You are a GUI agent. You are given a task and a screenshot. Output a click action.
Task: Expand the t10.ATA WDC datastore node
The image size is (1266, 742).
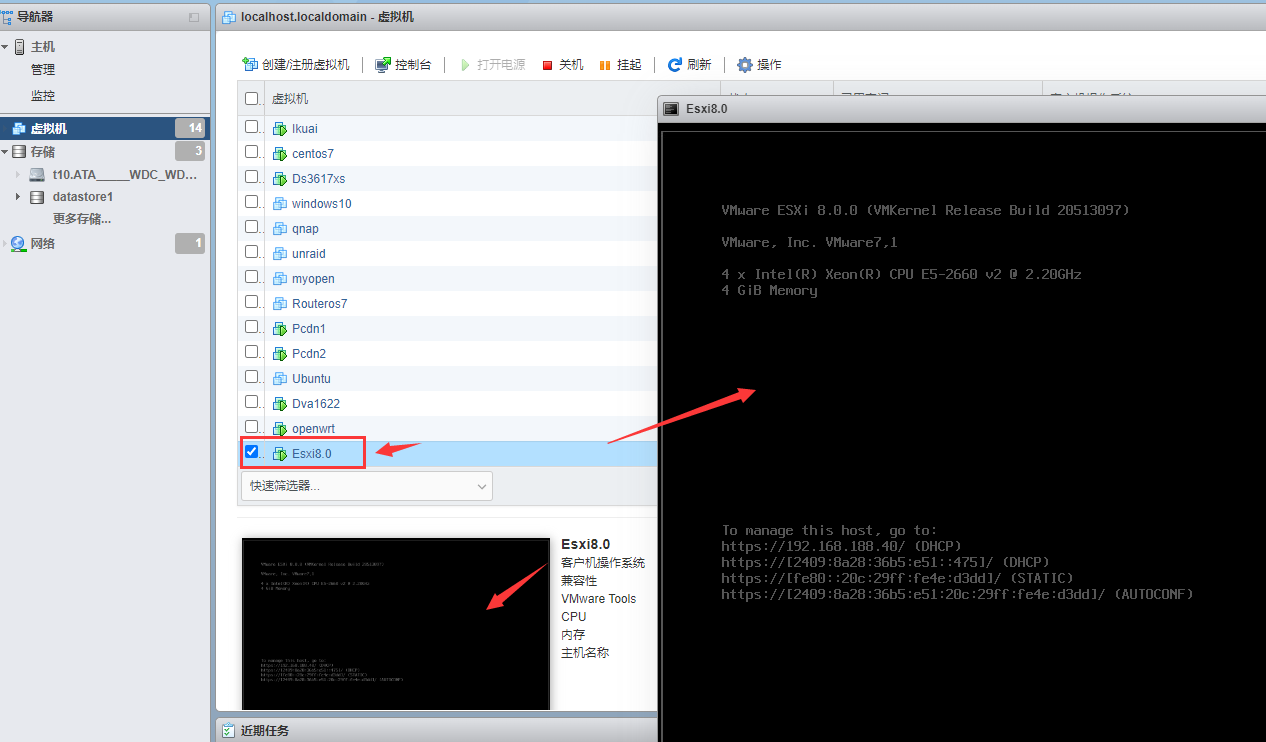(x=18, y=174)
